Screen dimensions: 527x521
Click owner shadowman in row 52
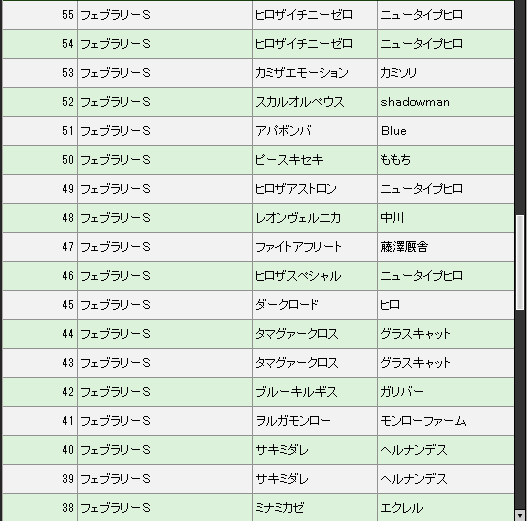tap(415, 102)
